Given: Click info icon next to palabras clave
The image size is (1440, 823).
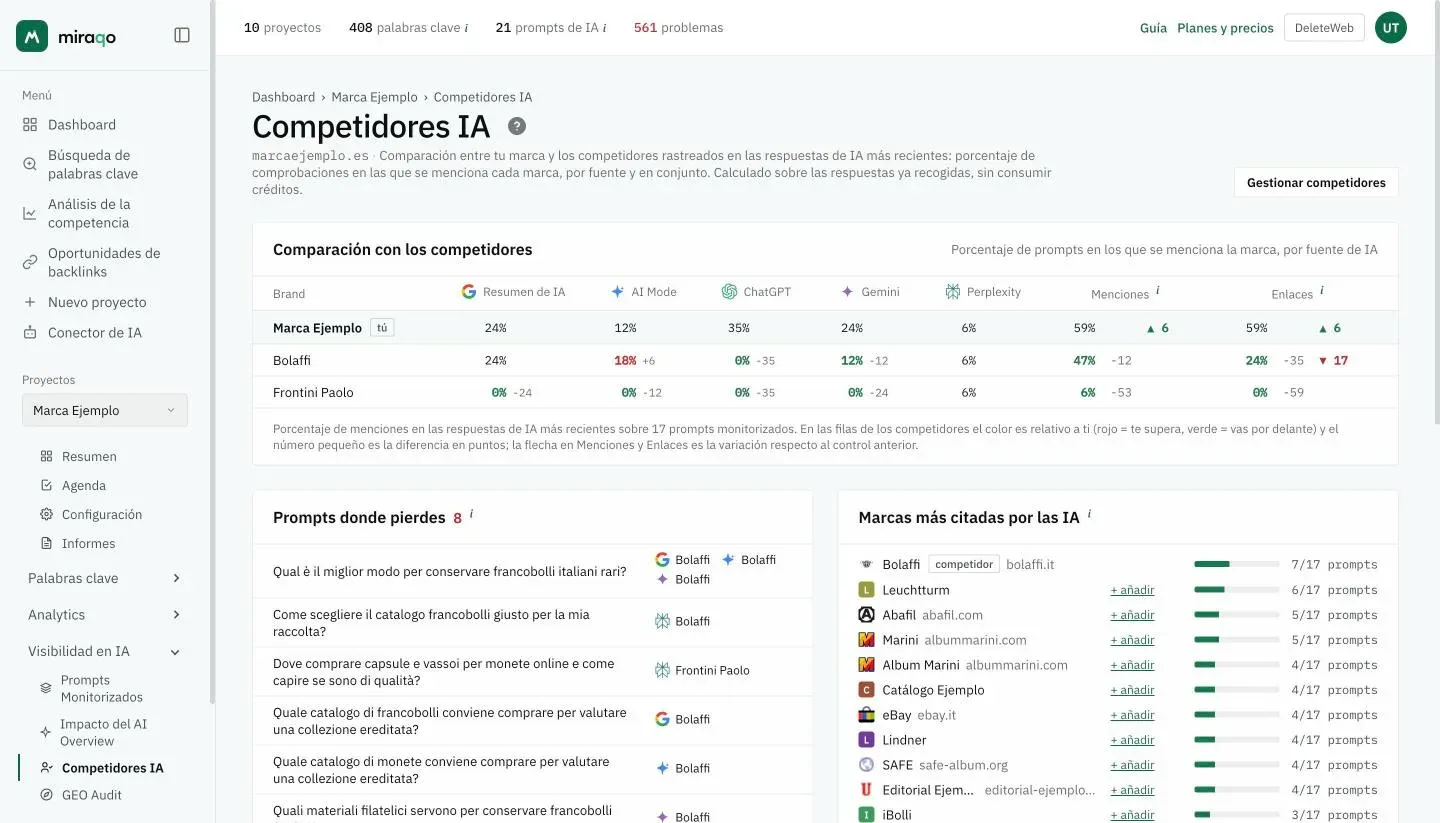Looking at the screenshot, I should (466, 28).
